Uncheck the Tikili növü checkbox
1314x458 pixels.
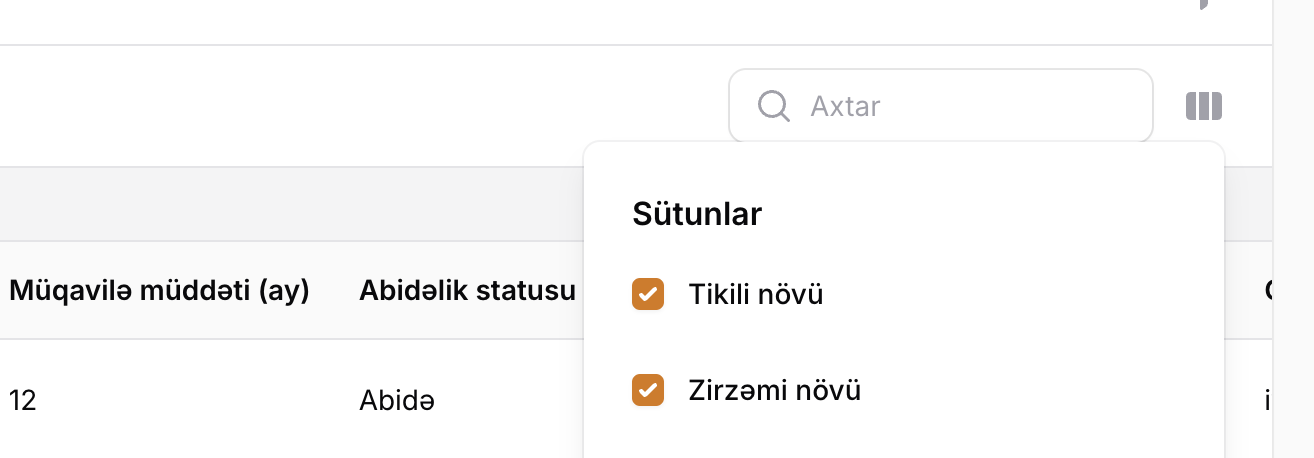coord(648,295)
